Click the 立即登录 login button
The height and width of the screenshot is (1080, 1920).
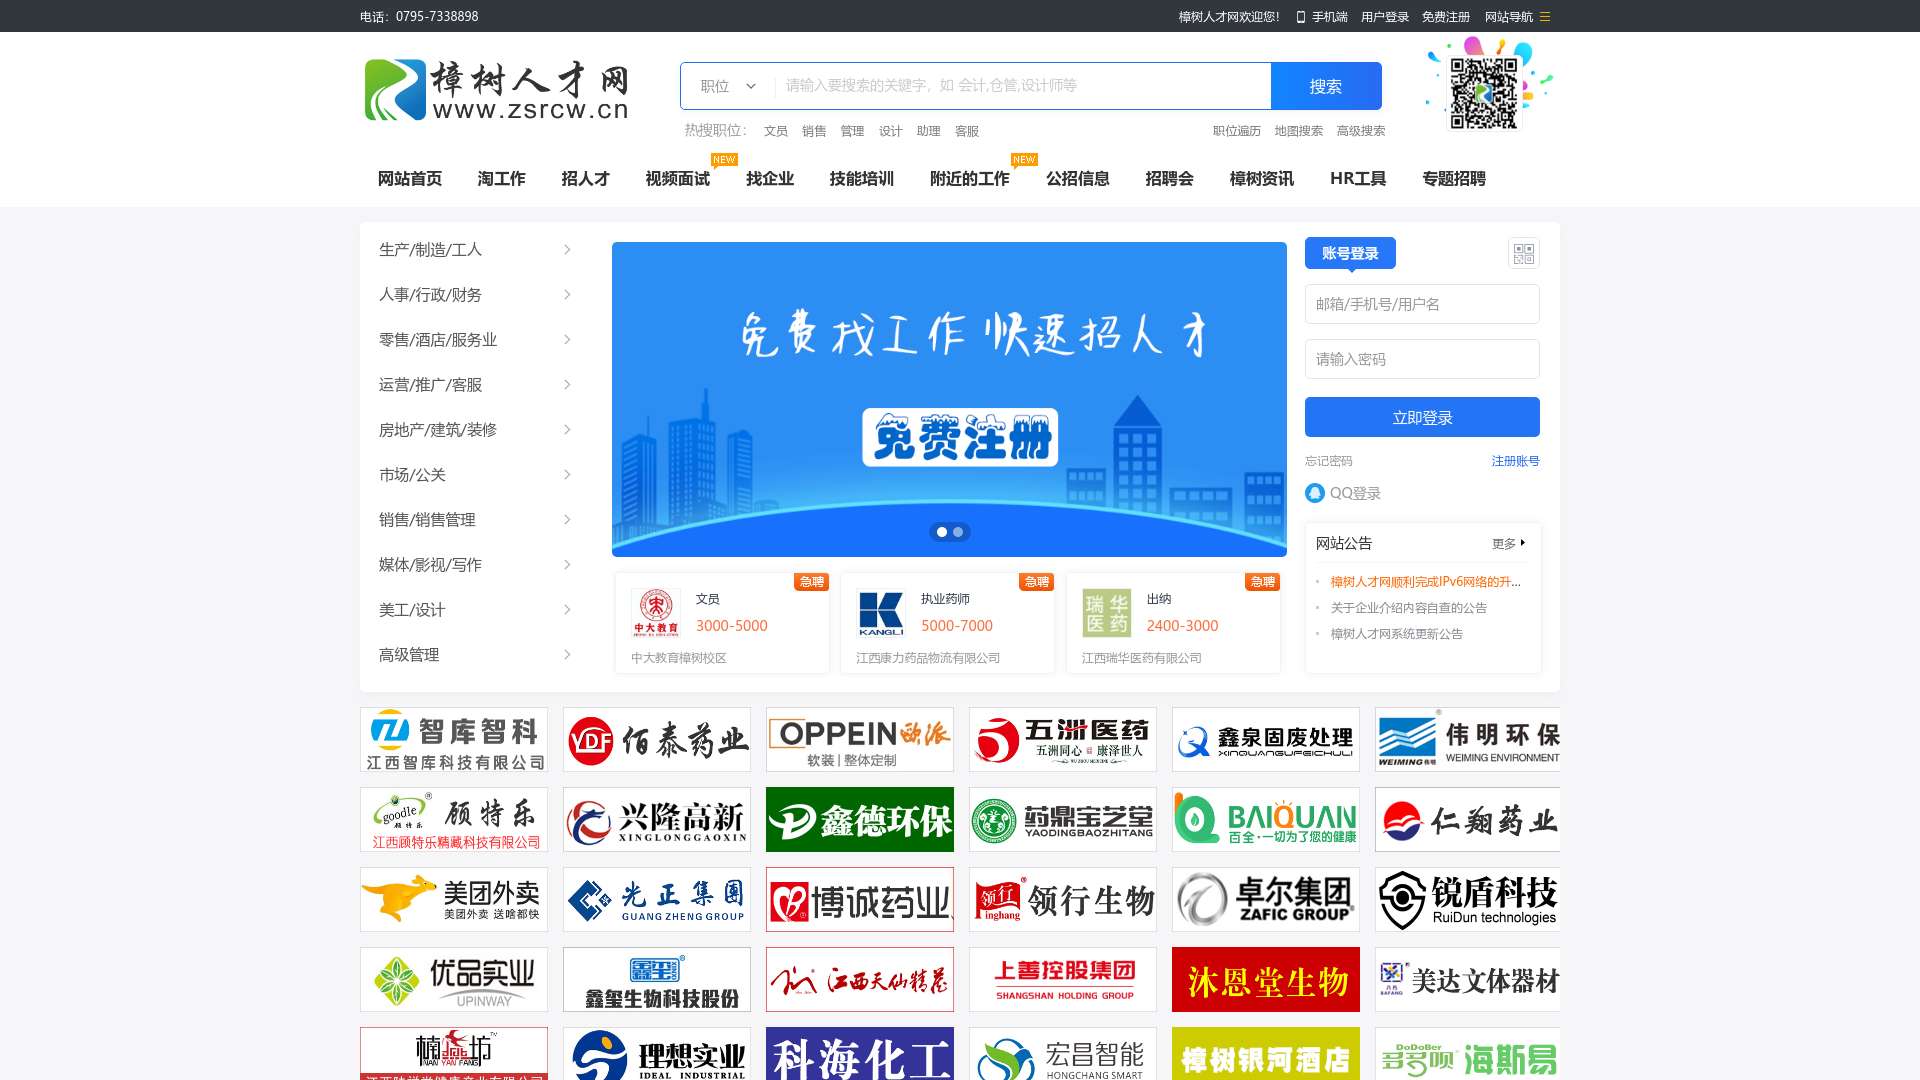click(1422, 417)
